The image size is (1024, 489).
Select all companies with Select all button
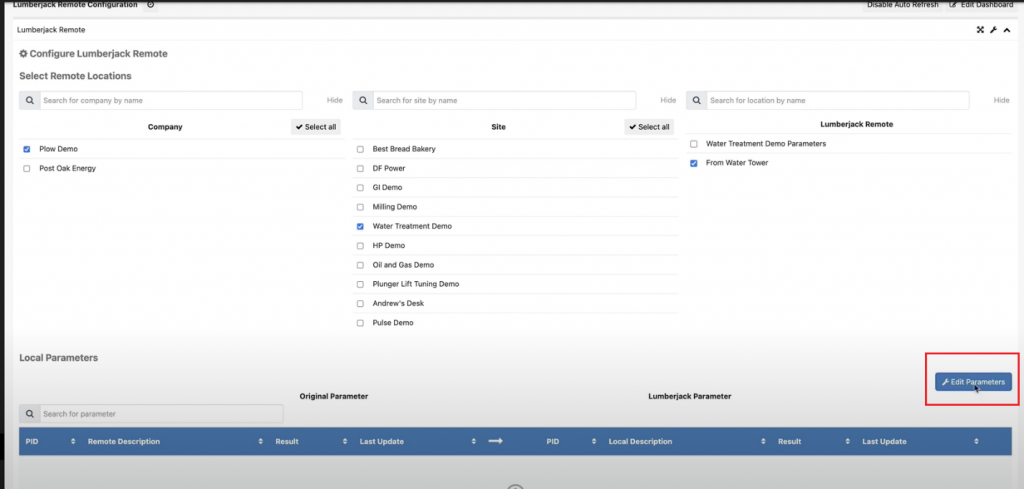click(x=316, y=127)
